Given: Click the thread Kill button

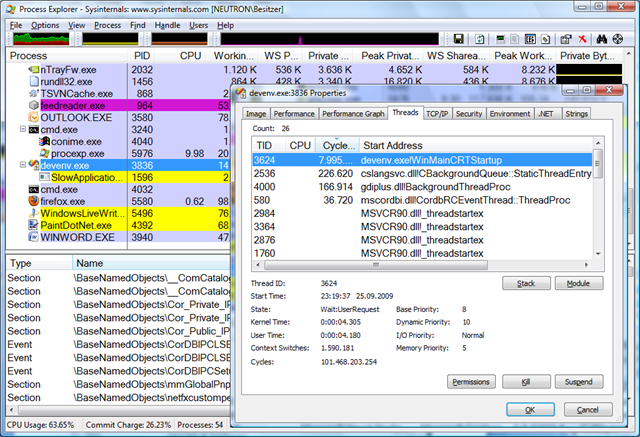Looking at the screenshot, I should pos(526,382).
